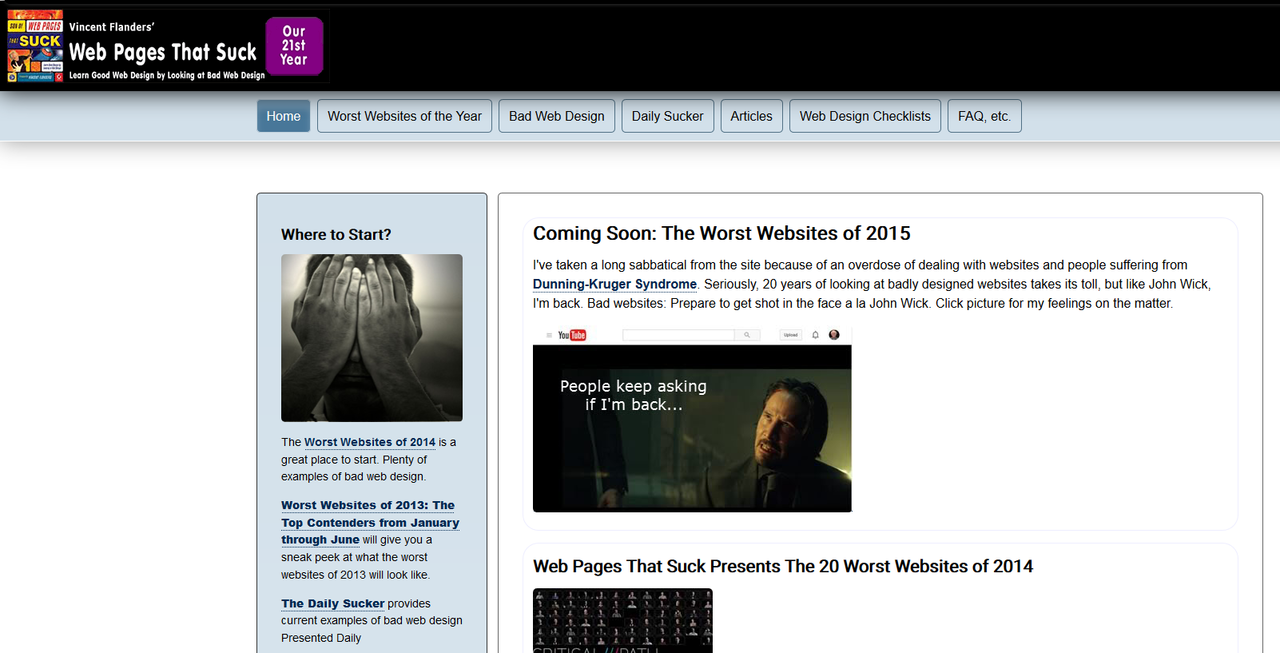Open the Articles nav item
Image resolution: width=1280 pixels, height=653 pixels.
[751, 116]
